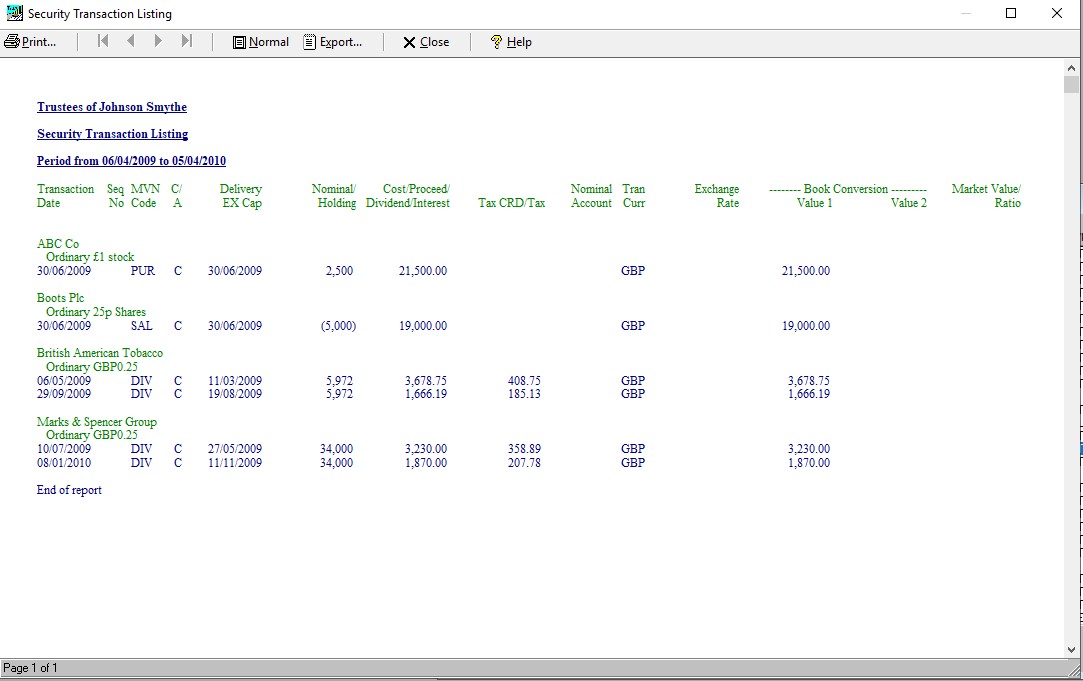
Task: Click the 207.78 tax credit value
Action: (524, 463)
